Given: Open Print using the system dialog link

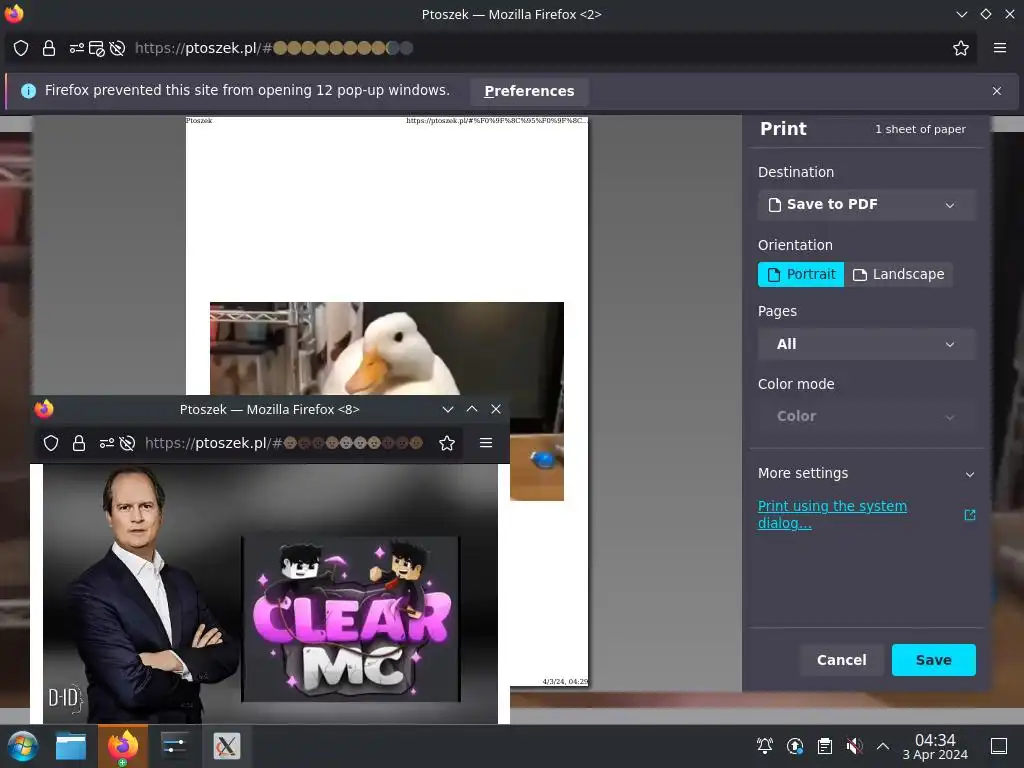Looking at the screenshot, I should (x=832, y=515).
